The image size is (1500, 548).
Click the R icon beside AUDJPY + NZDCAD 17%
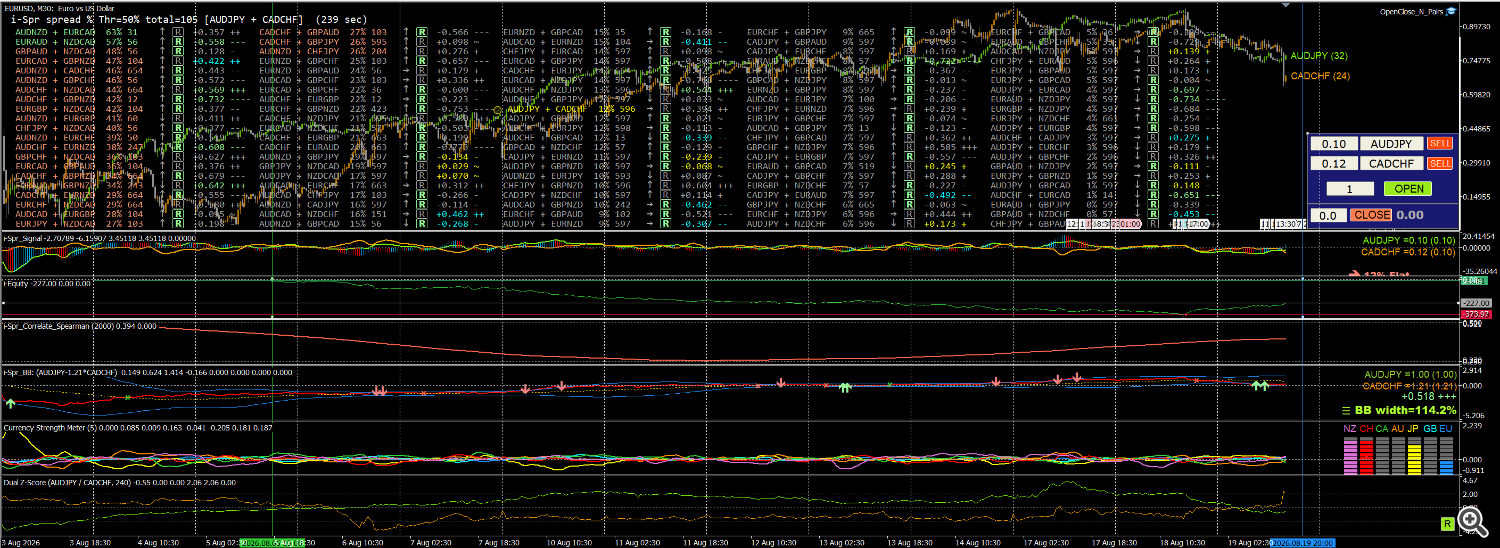tap(422, 177)
